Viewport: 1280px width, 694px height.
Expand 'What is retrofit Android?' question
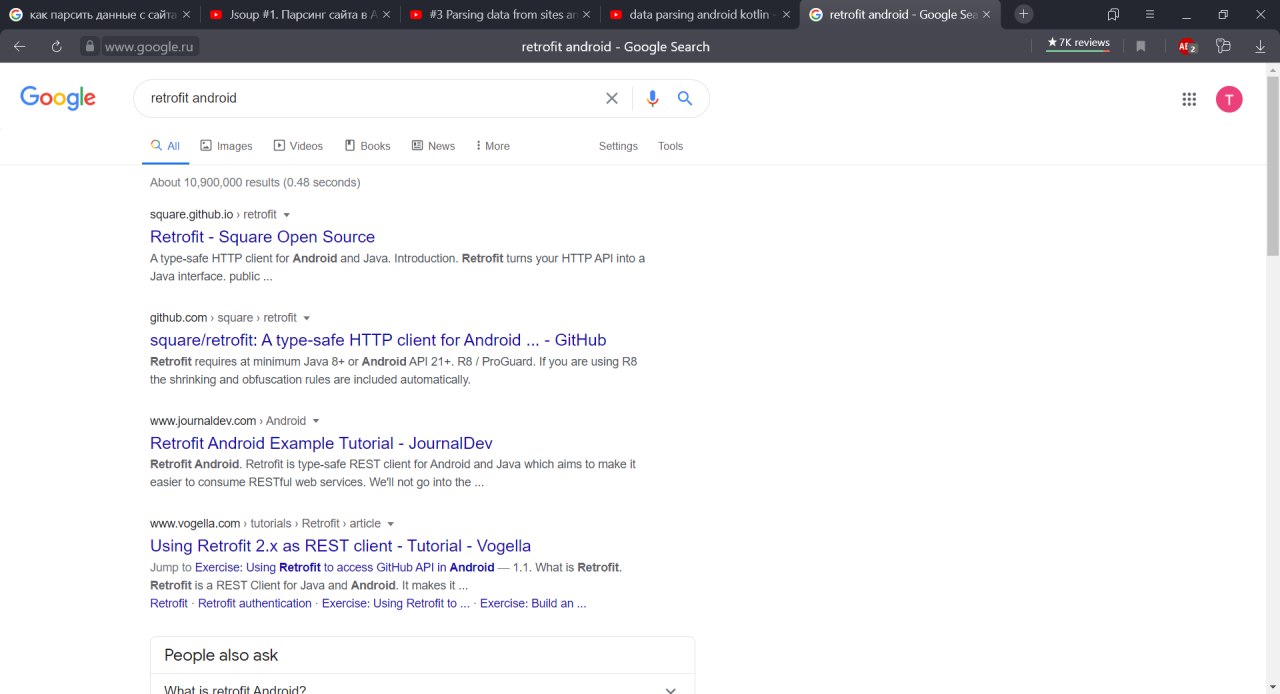(422, 688)
